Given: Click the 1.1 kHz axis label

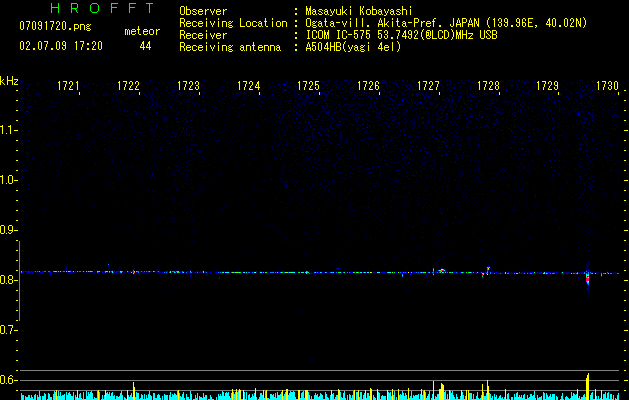Looking at the screenshot, I should [x=8, y=130].
